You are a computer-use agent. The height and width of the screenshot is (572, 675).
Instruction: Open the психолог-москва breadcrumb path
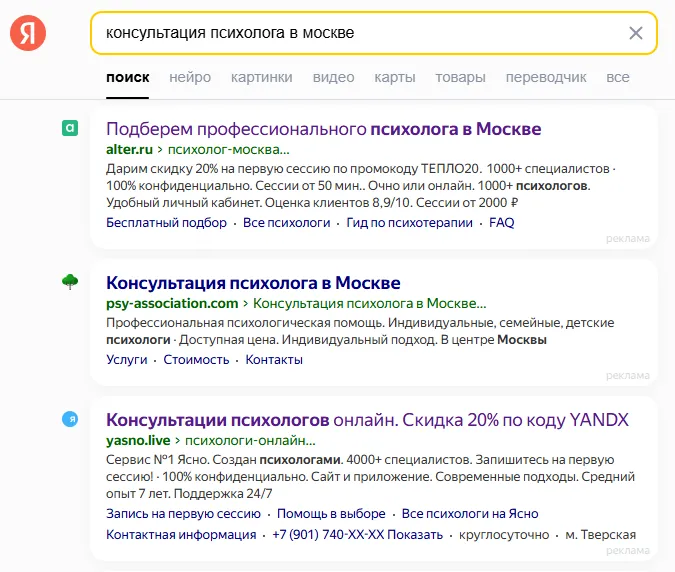[229, 149]
